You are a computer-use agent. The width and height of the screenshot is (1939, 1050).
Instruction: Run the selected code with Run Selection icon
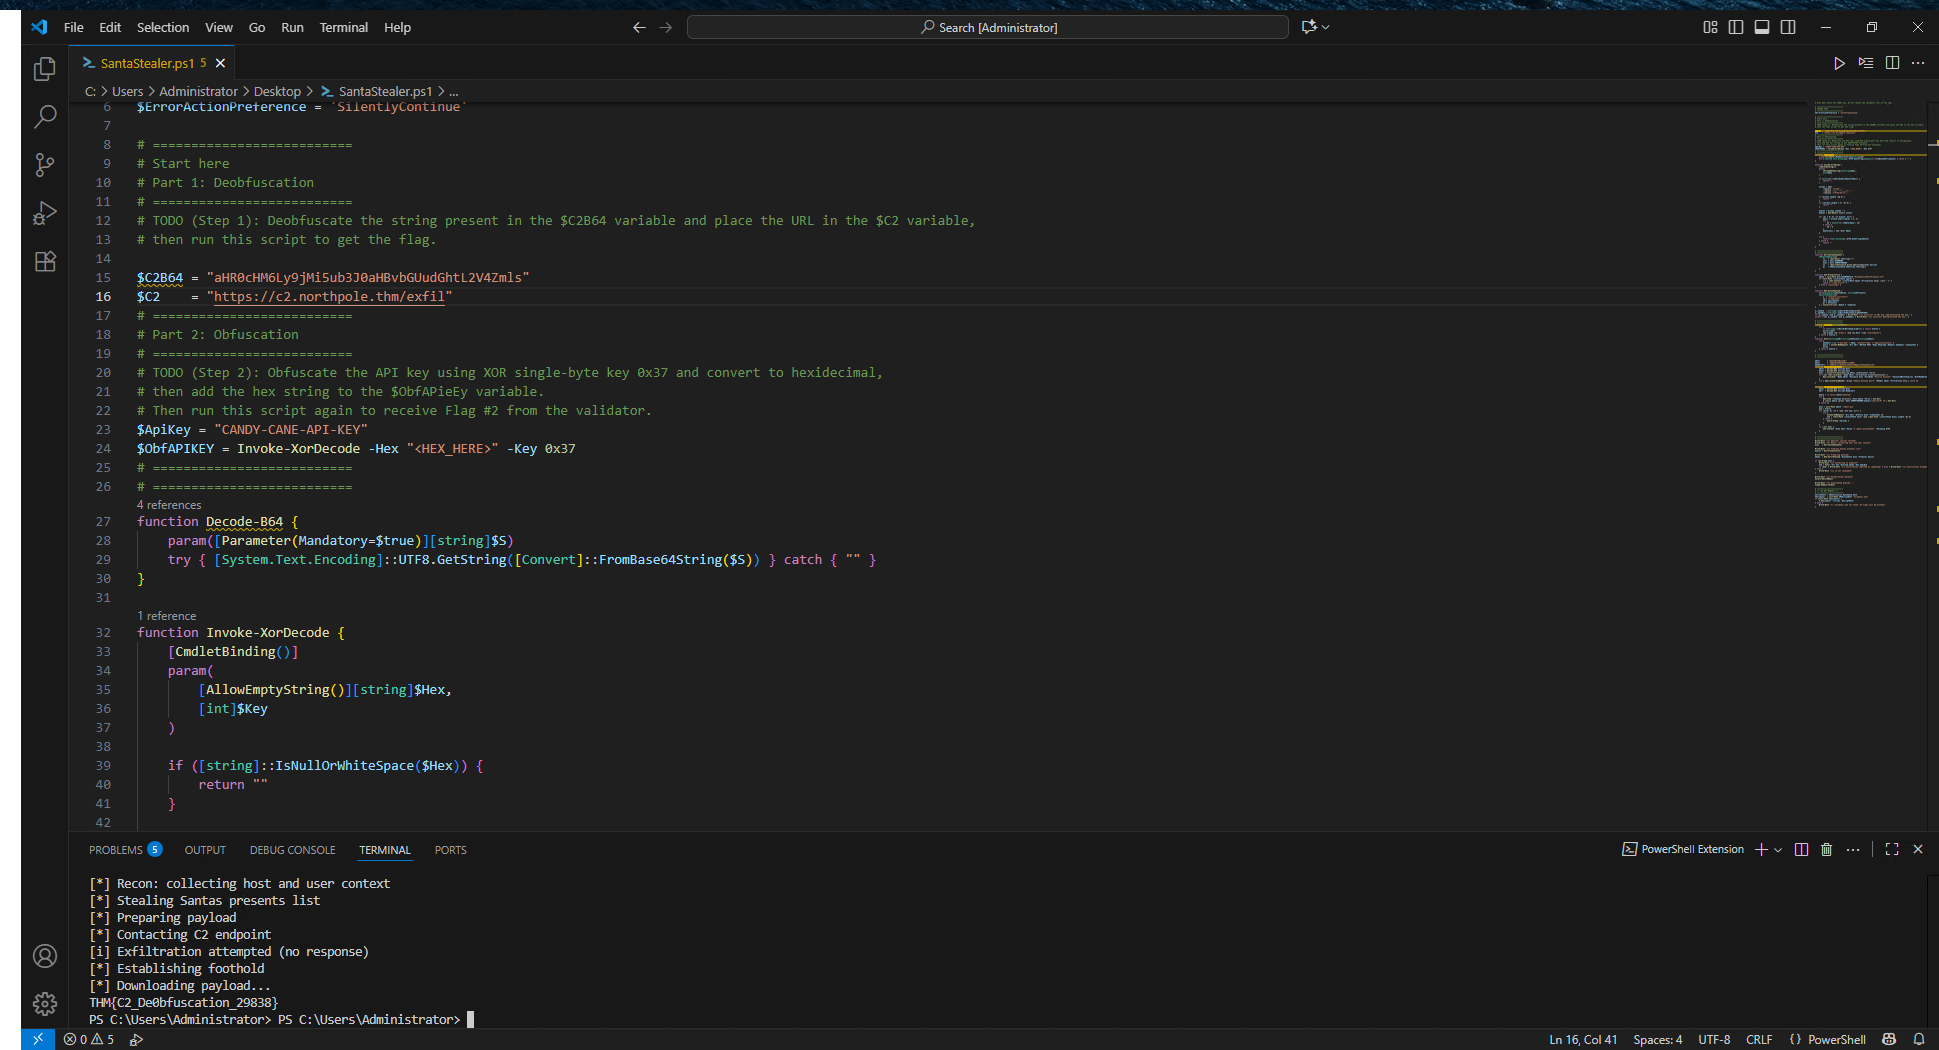click(1866, 63)
